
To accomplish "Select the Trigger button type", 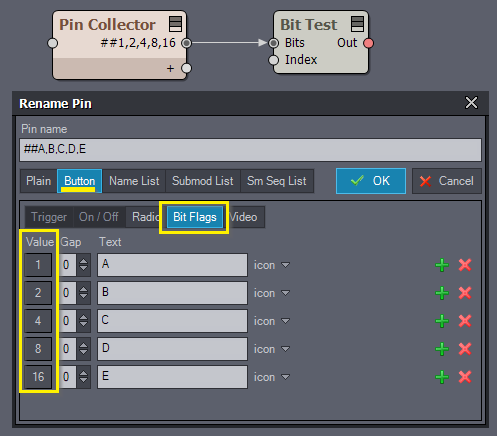I will coord(49,217).
